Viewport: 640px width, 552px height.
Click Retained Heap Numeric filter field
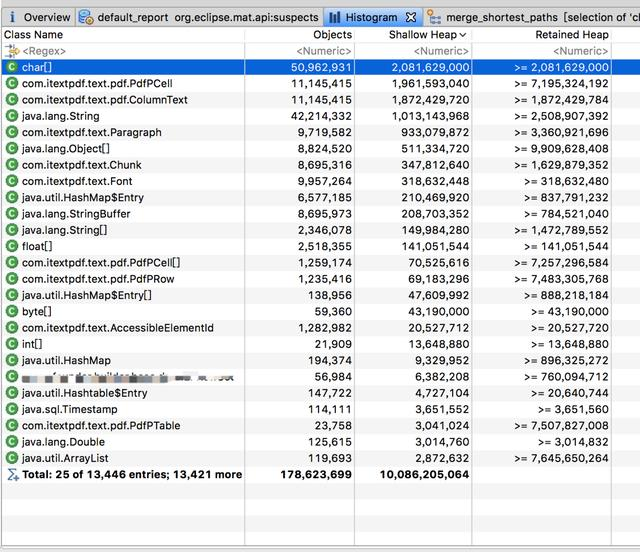[x=542, y=51]
